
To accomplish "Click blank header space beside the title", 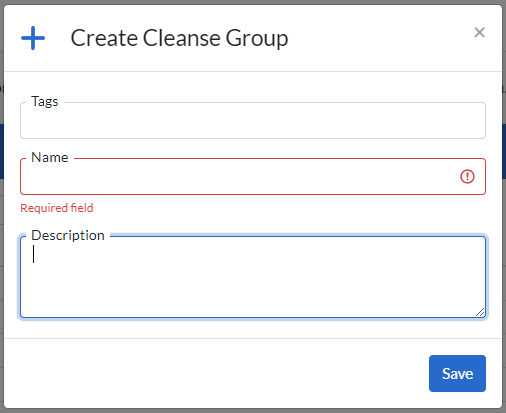I will [380, 38].
